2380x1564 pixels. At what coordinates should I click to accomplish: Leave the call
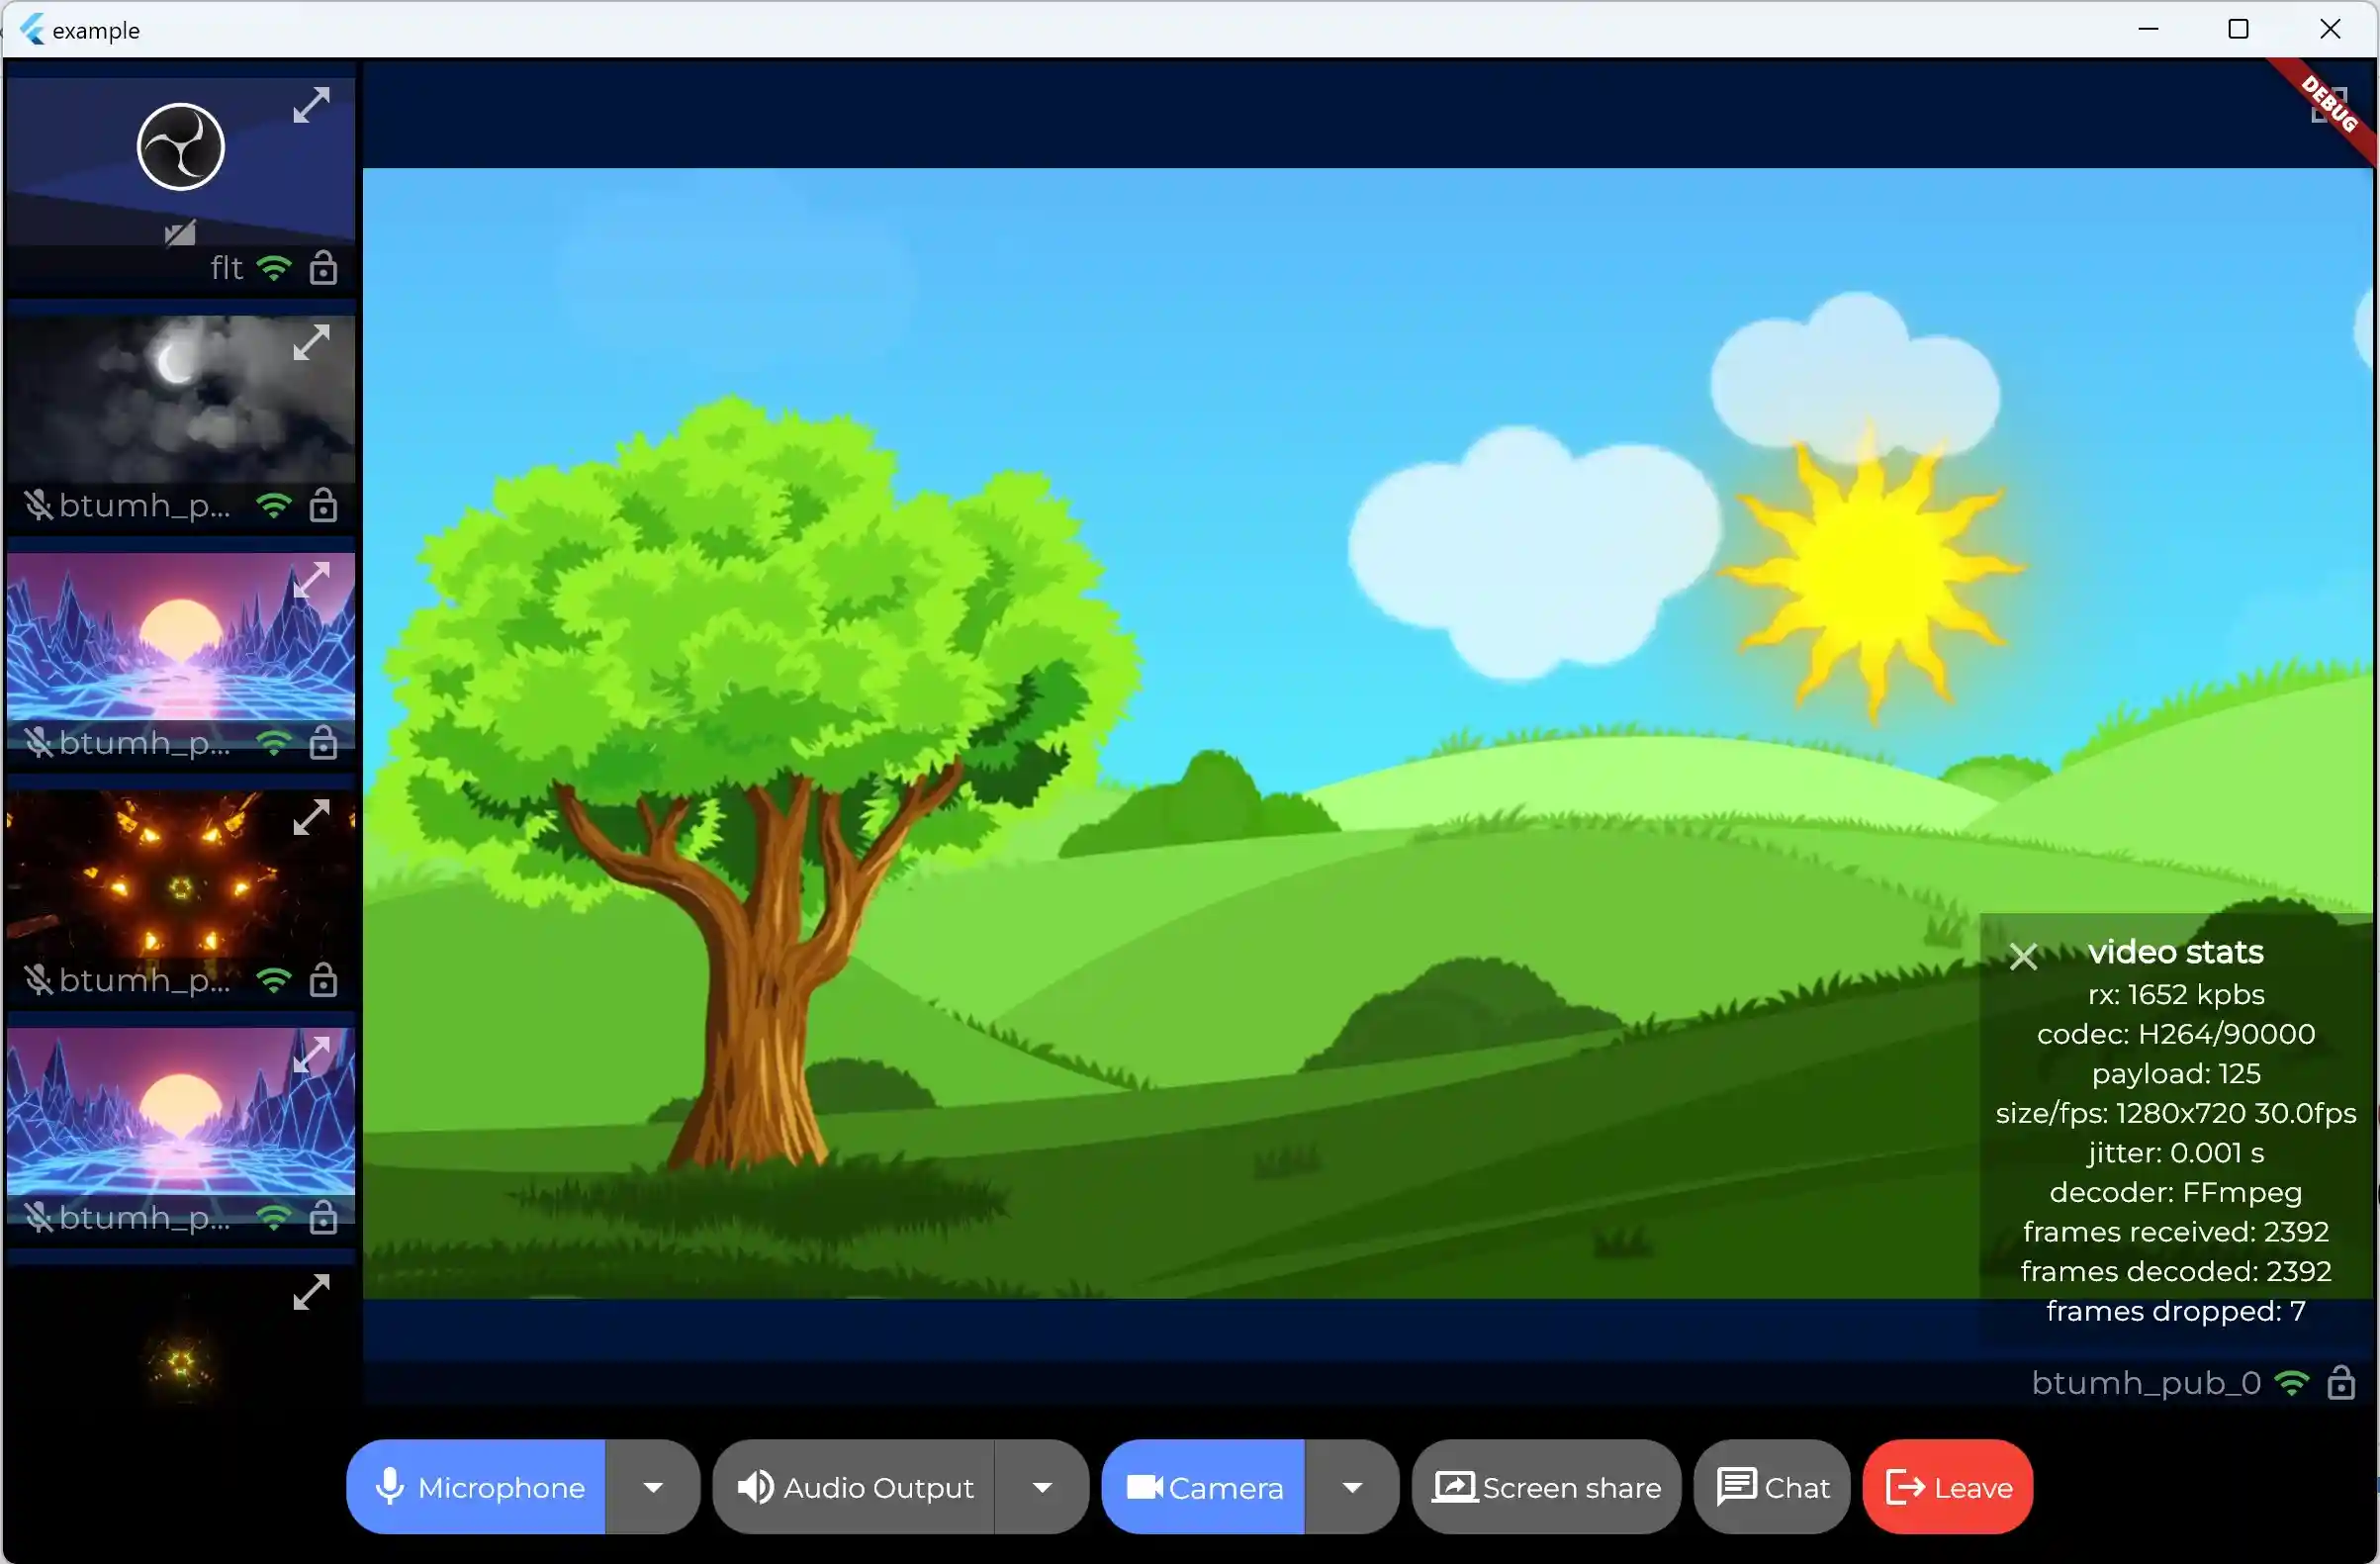click(x=1945, y=1487)
